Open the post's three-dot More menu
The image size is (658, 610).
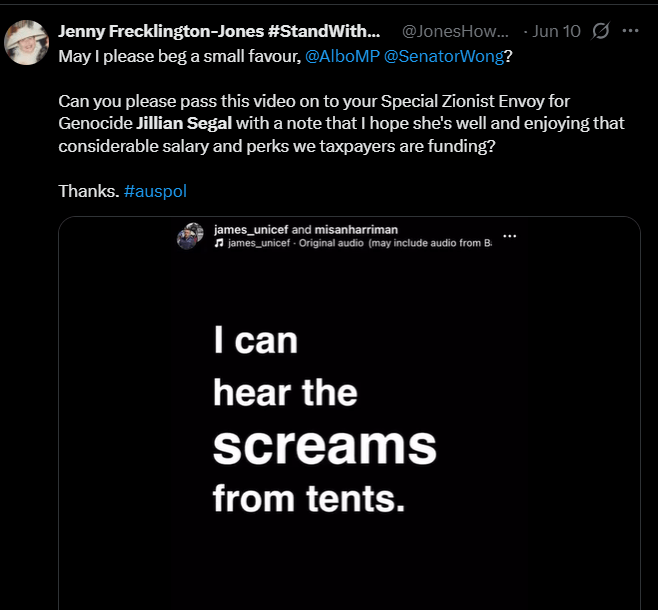tap(630, 31)
